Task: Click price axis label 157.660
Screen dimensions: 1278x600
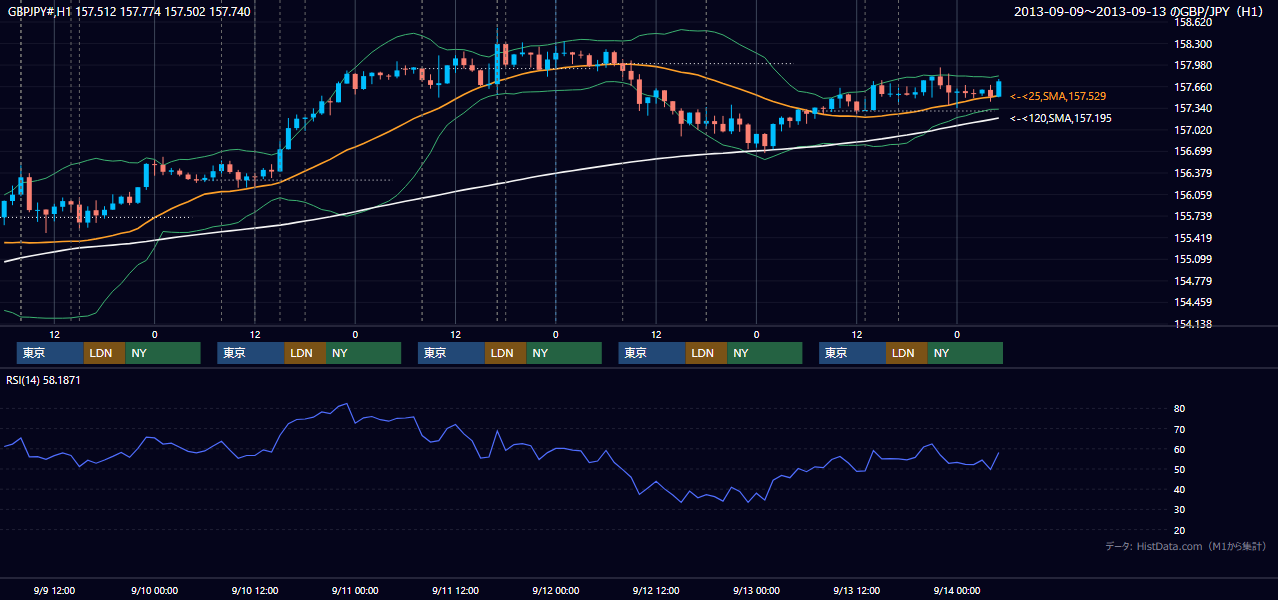Action: 1193,87
